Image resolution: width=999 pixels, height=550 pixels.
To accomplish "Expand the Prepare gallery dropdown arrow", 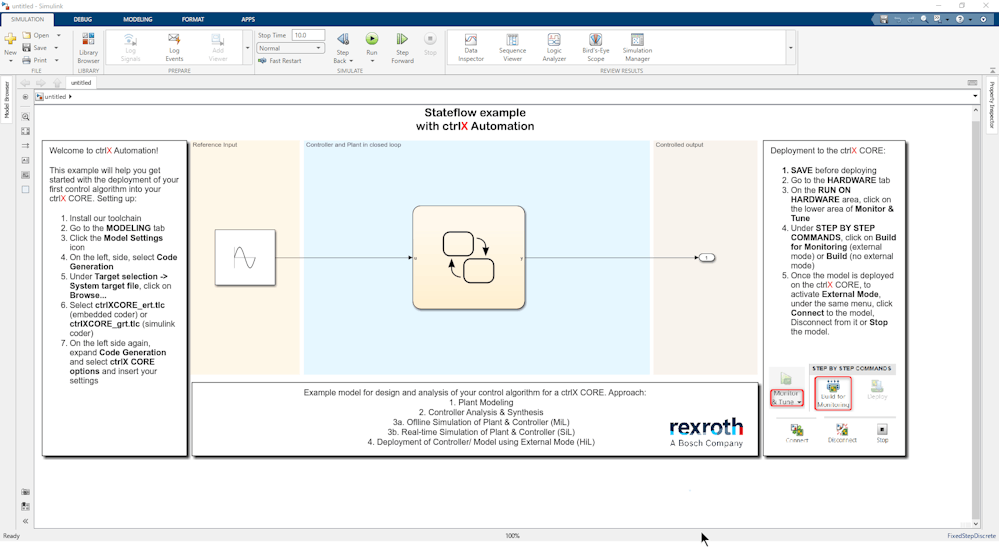I will pyautogui.click(x=247, y=48).
